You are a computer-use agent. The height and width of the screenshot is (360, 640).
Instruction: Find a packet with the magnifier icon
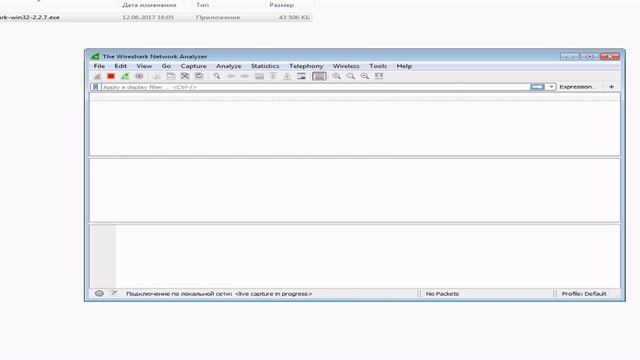217,76
